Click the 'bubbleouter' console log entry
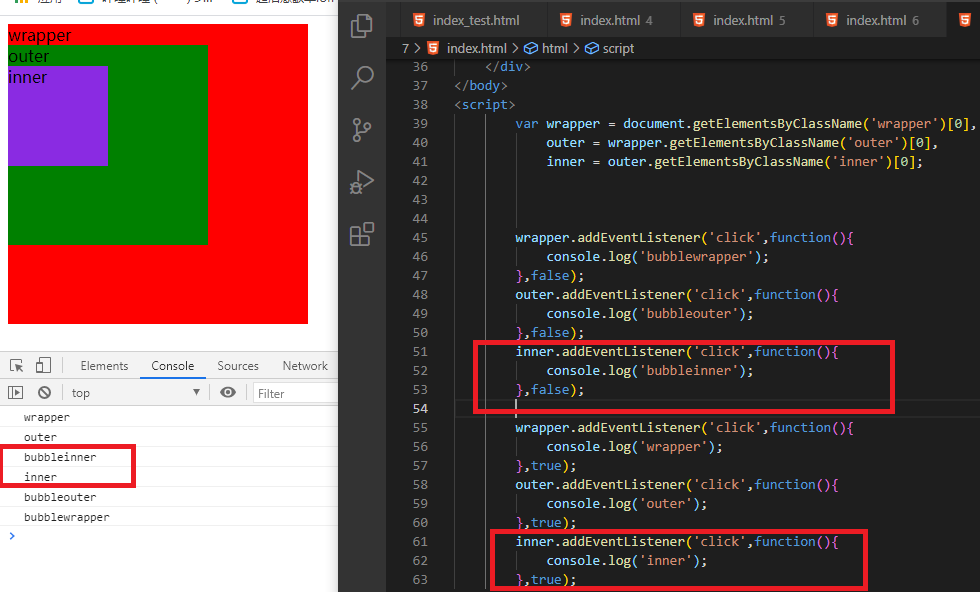Screen dimensions: 980x592 point(60,497)
